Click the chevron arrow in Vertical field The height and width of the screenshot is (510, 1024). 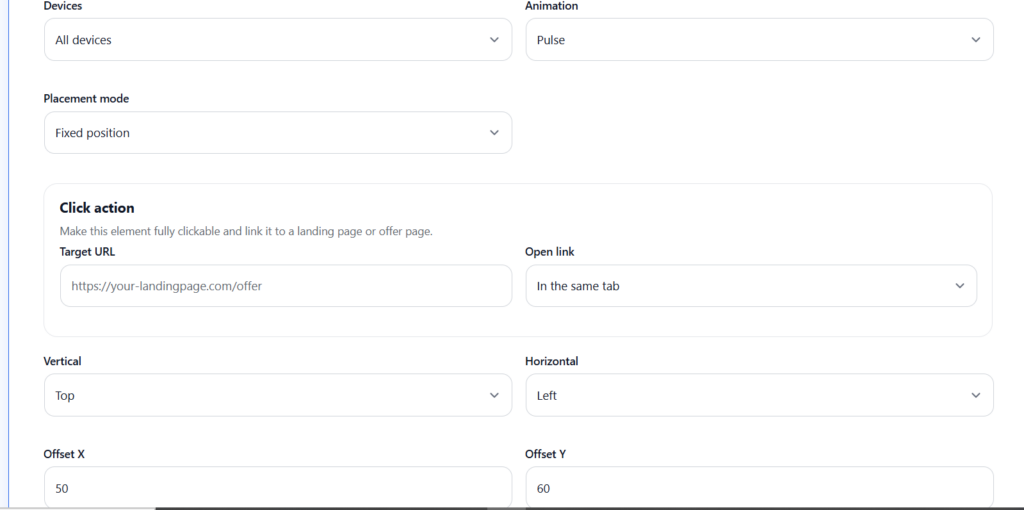(x=494, y=396)
